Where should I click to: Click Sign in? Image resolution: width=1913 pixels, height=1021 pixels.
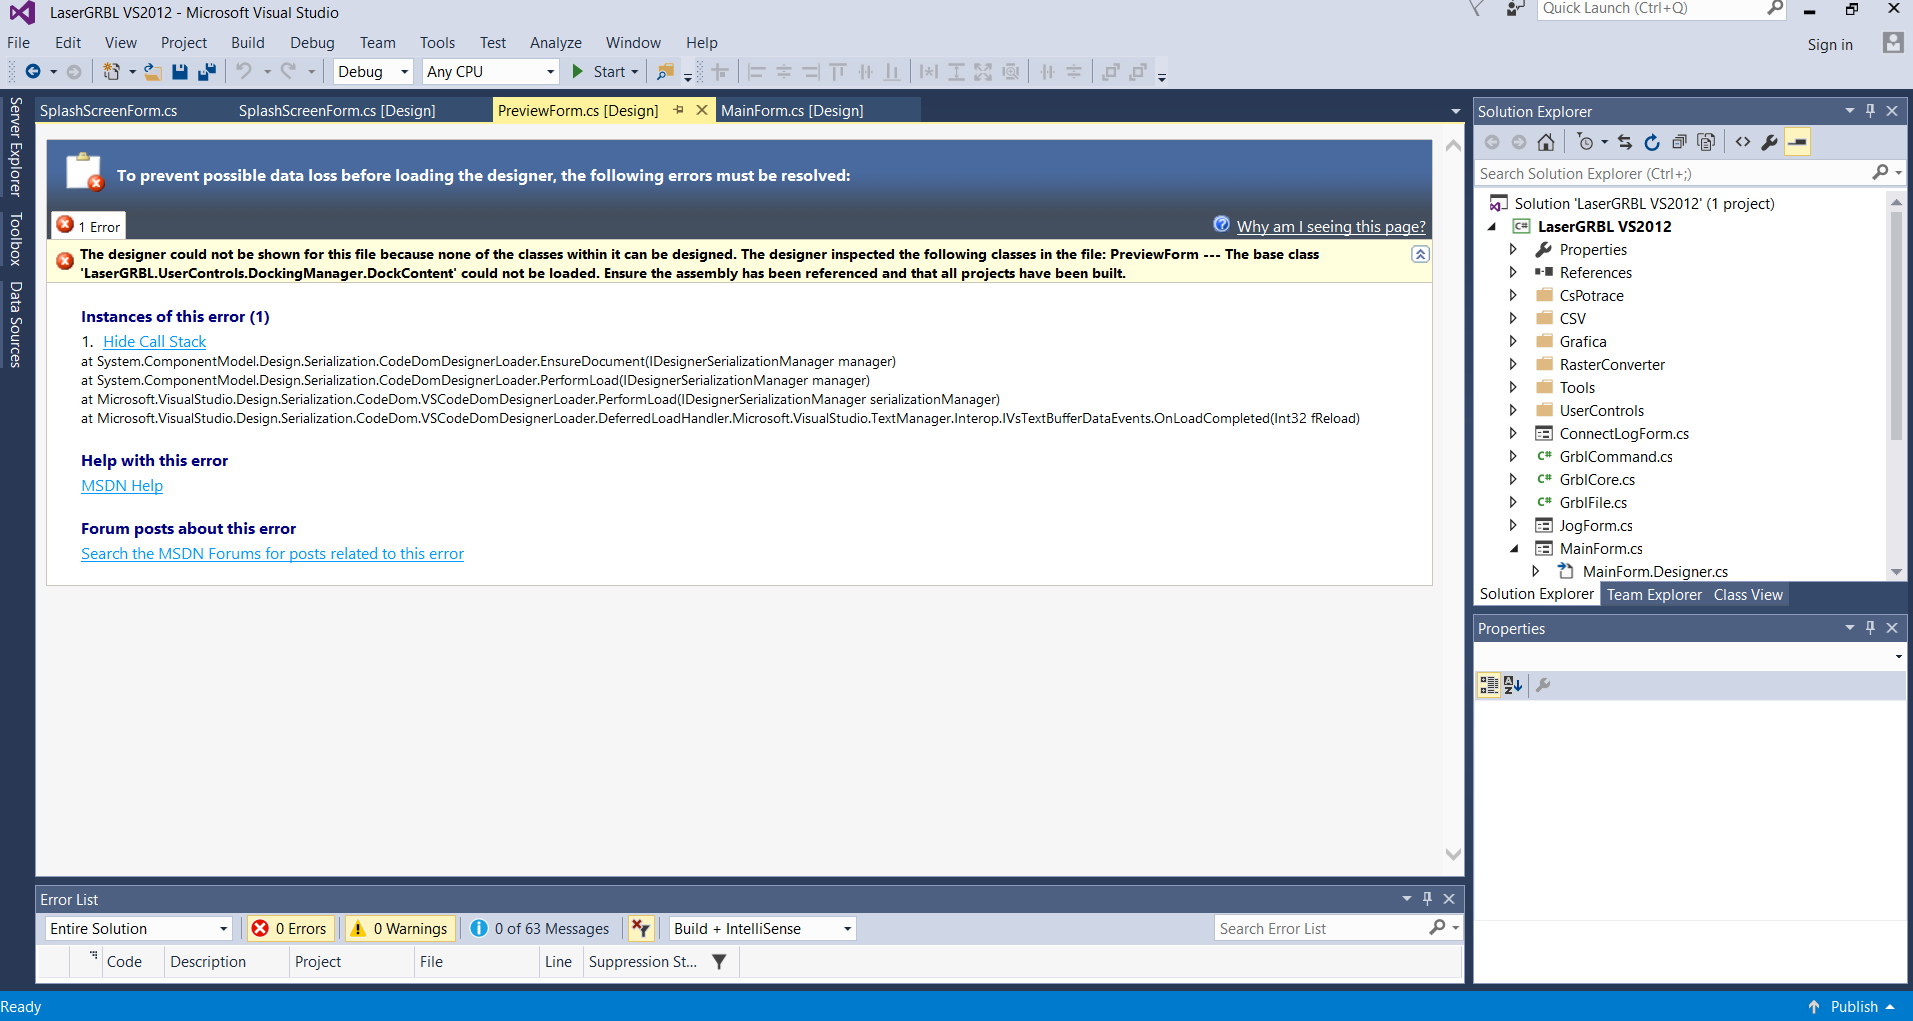point(1830,44)
